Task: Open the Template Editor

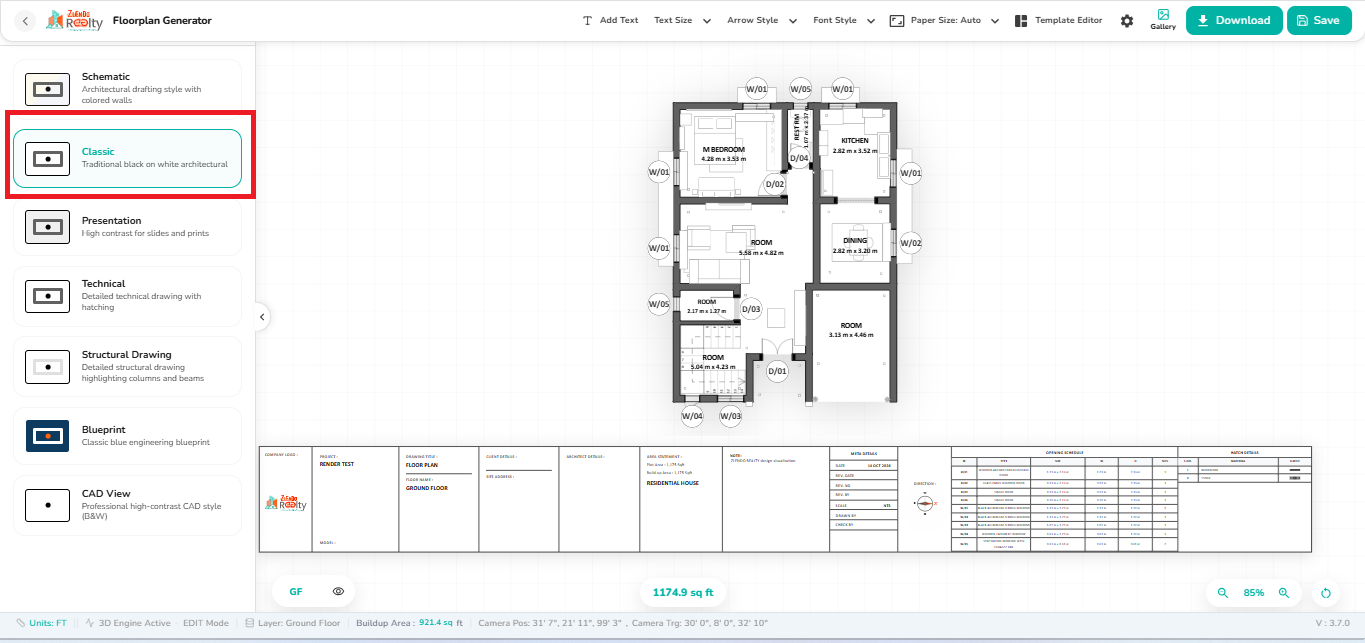Action: 1058,20
